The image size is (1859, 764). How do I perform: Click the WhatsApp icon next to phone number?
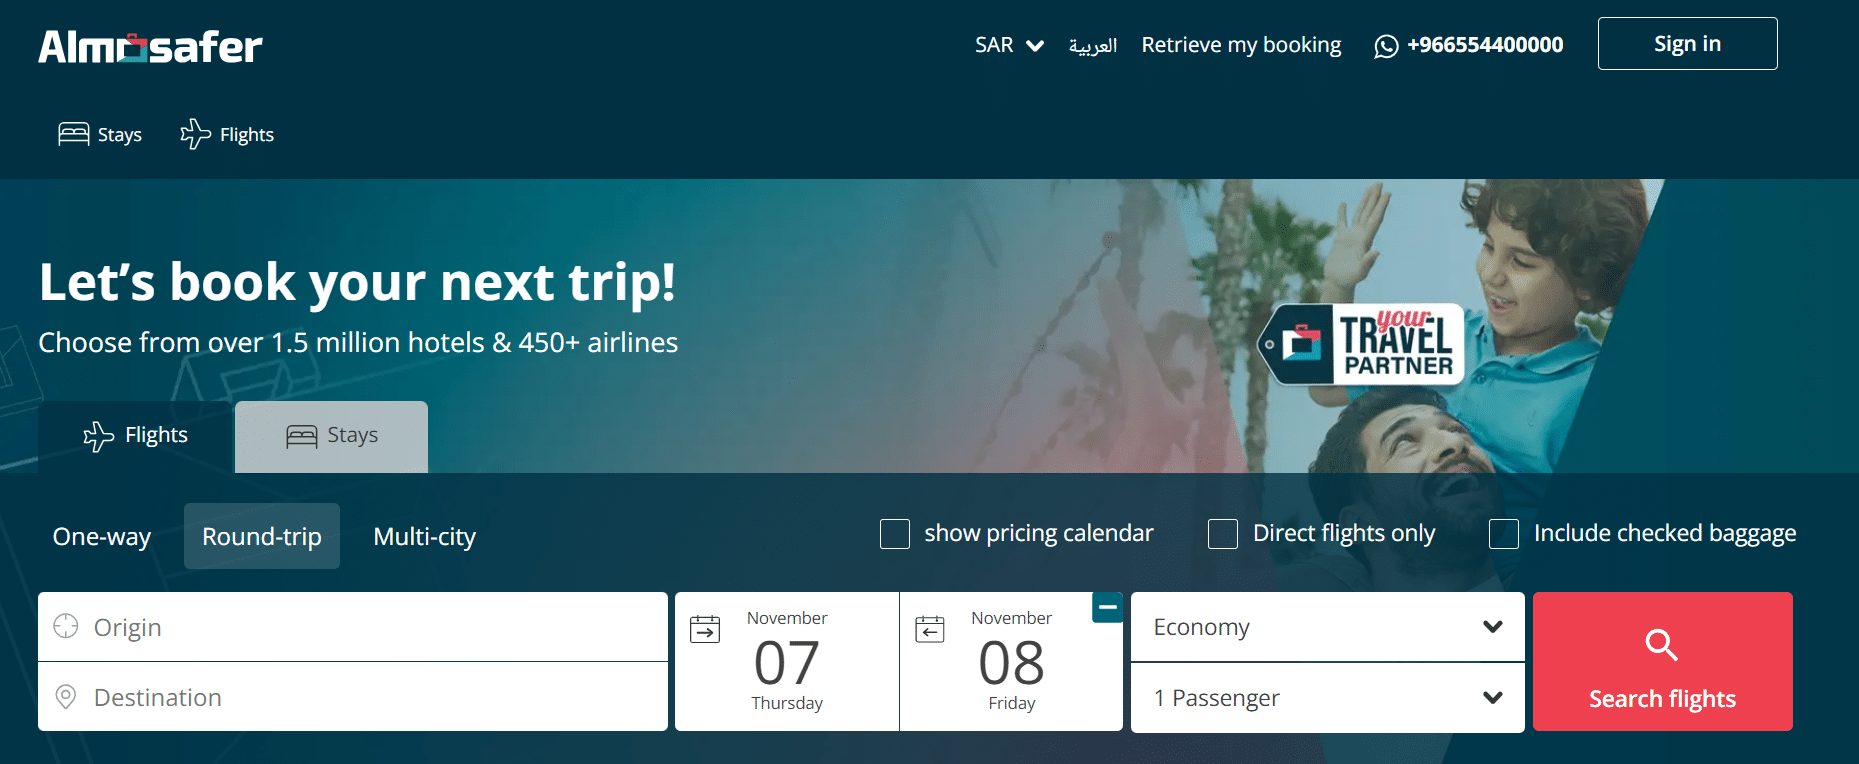(1386, 46)
